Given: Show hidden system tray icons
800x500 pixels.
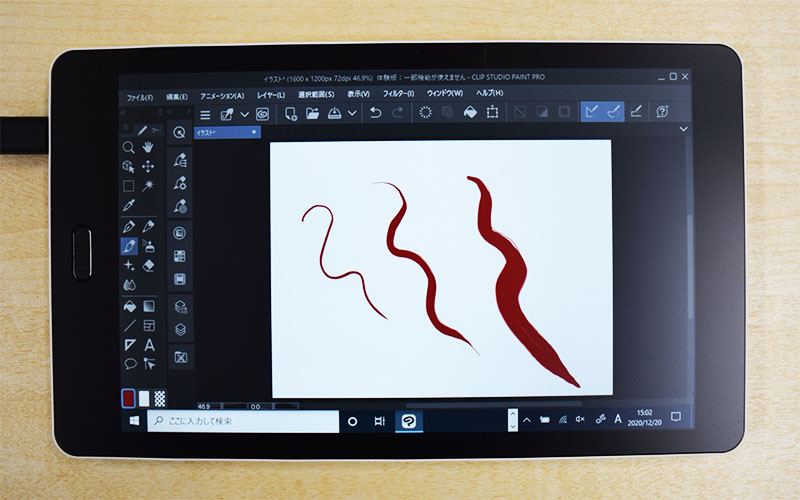Looking at the screenshot, I should (527, 420).
